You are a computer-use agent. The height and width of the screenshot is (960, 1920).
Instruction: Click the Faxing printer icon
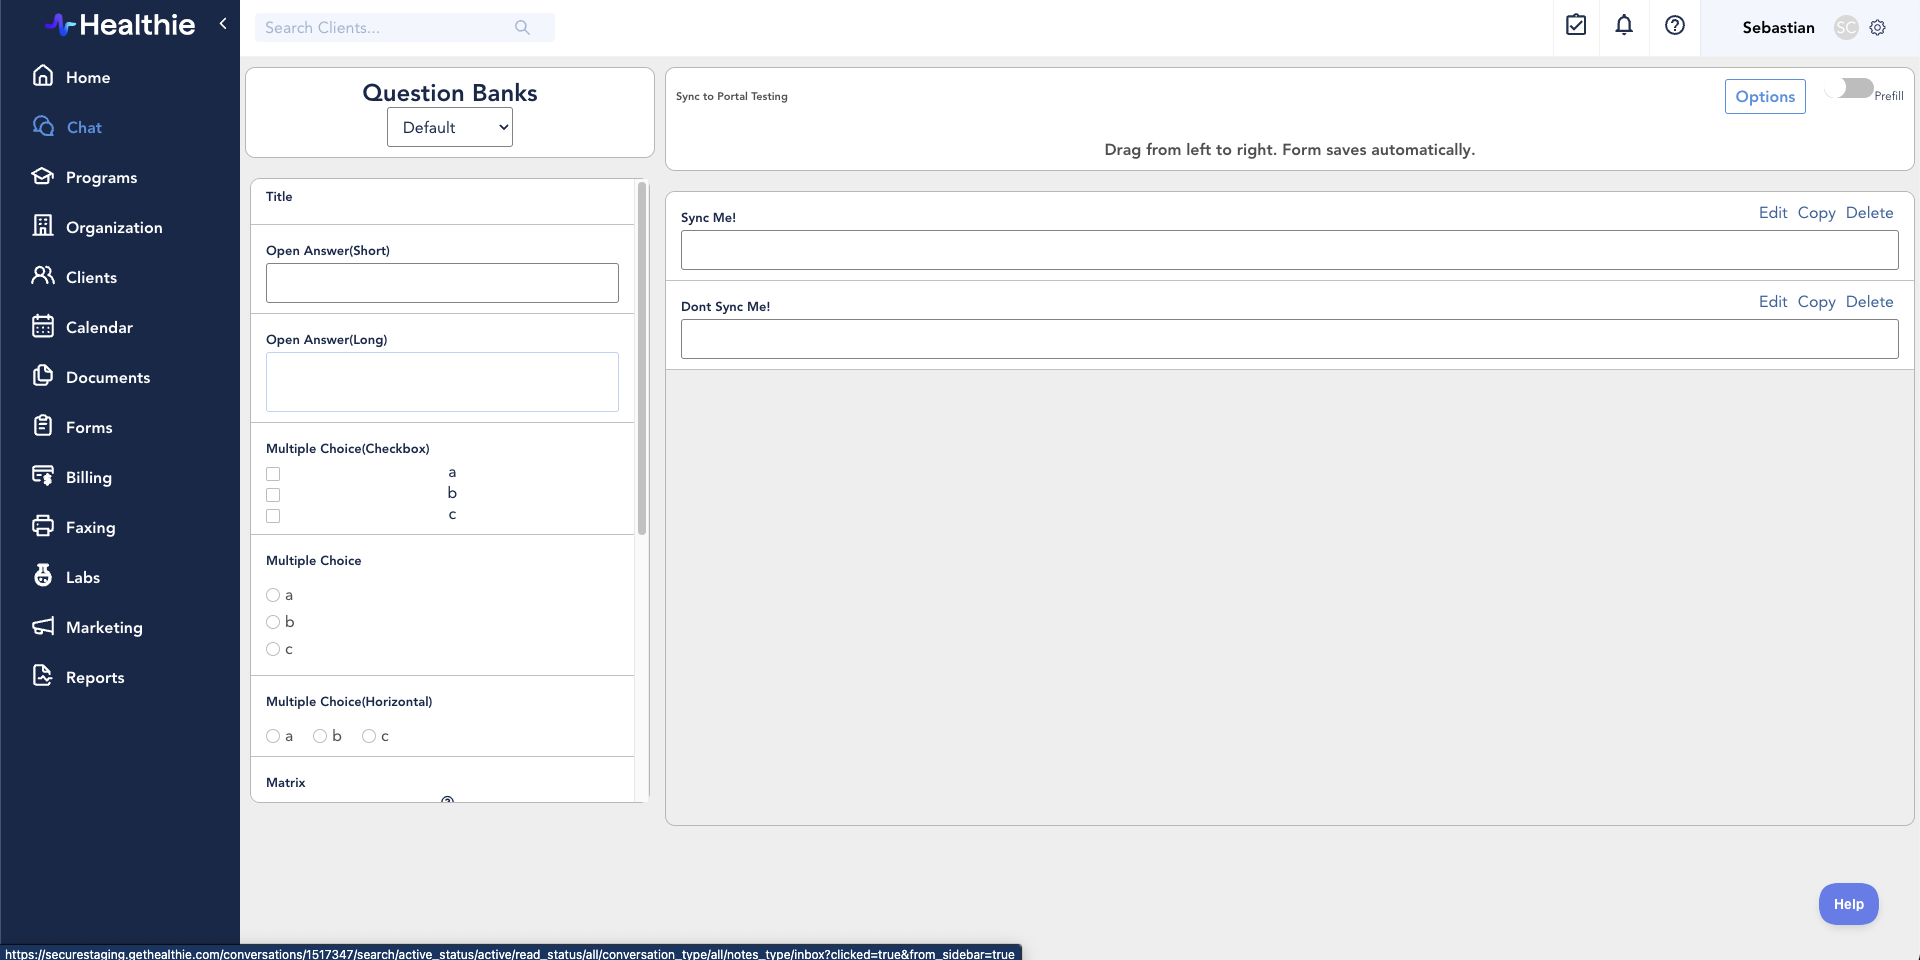[x=43, y=526]
